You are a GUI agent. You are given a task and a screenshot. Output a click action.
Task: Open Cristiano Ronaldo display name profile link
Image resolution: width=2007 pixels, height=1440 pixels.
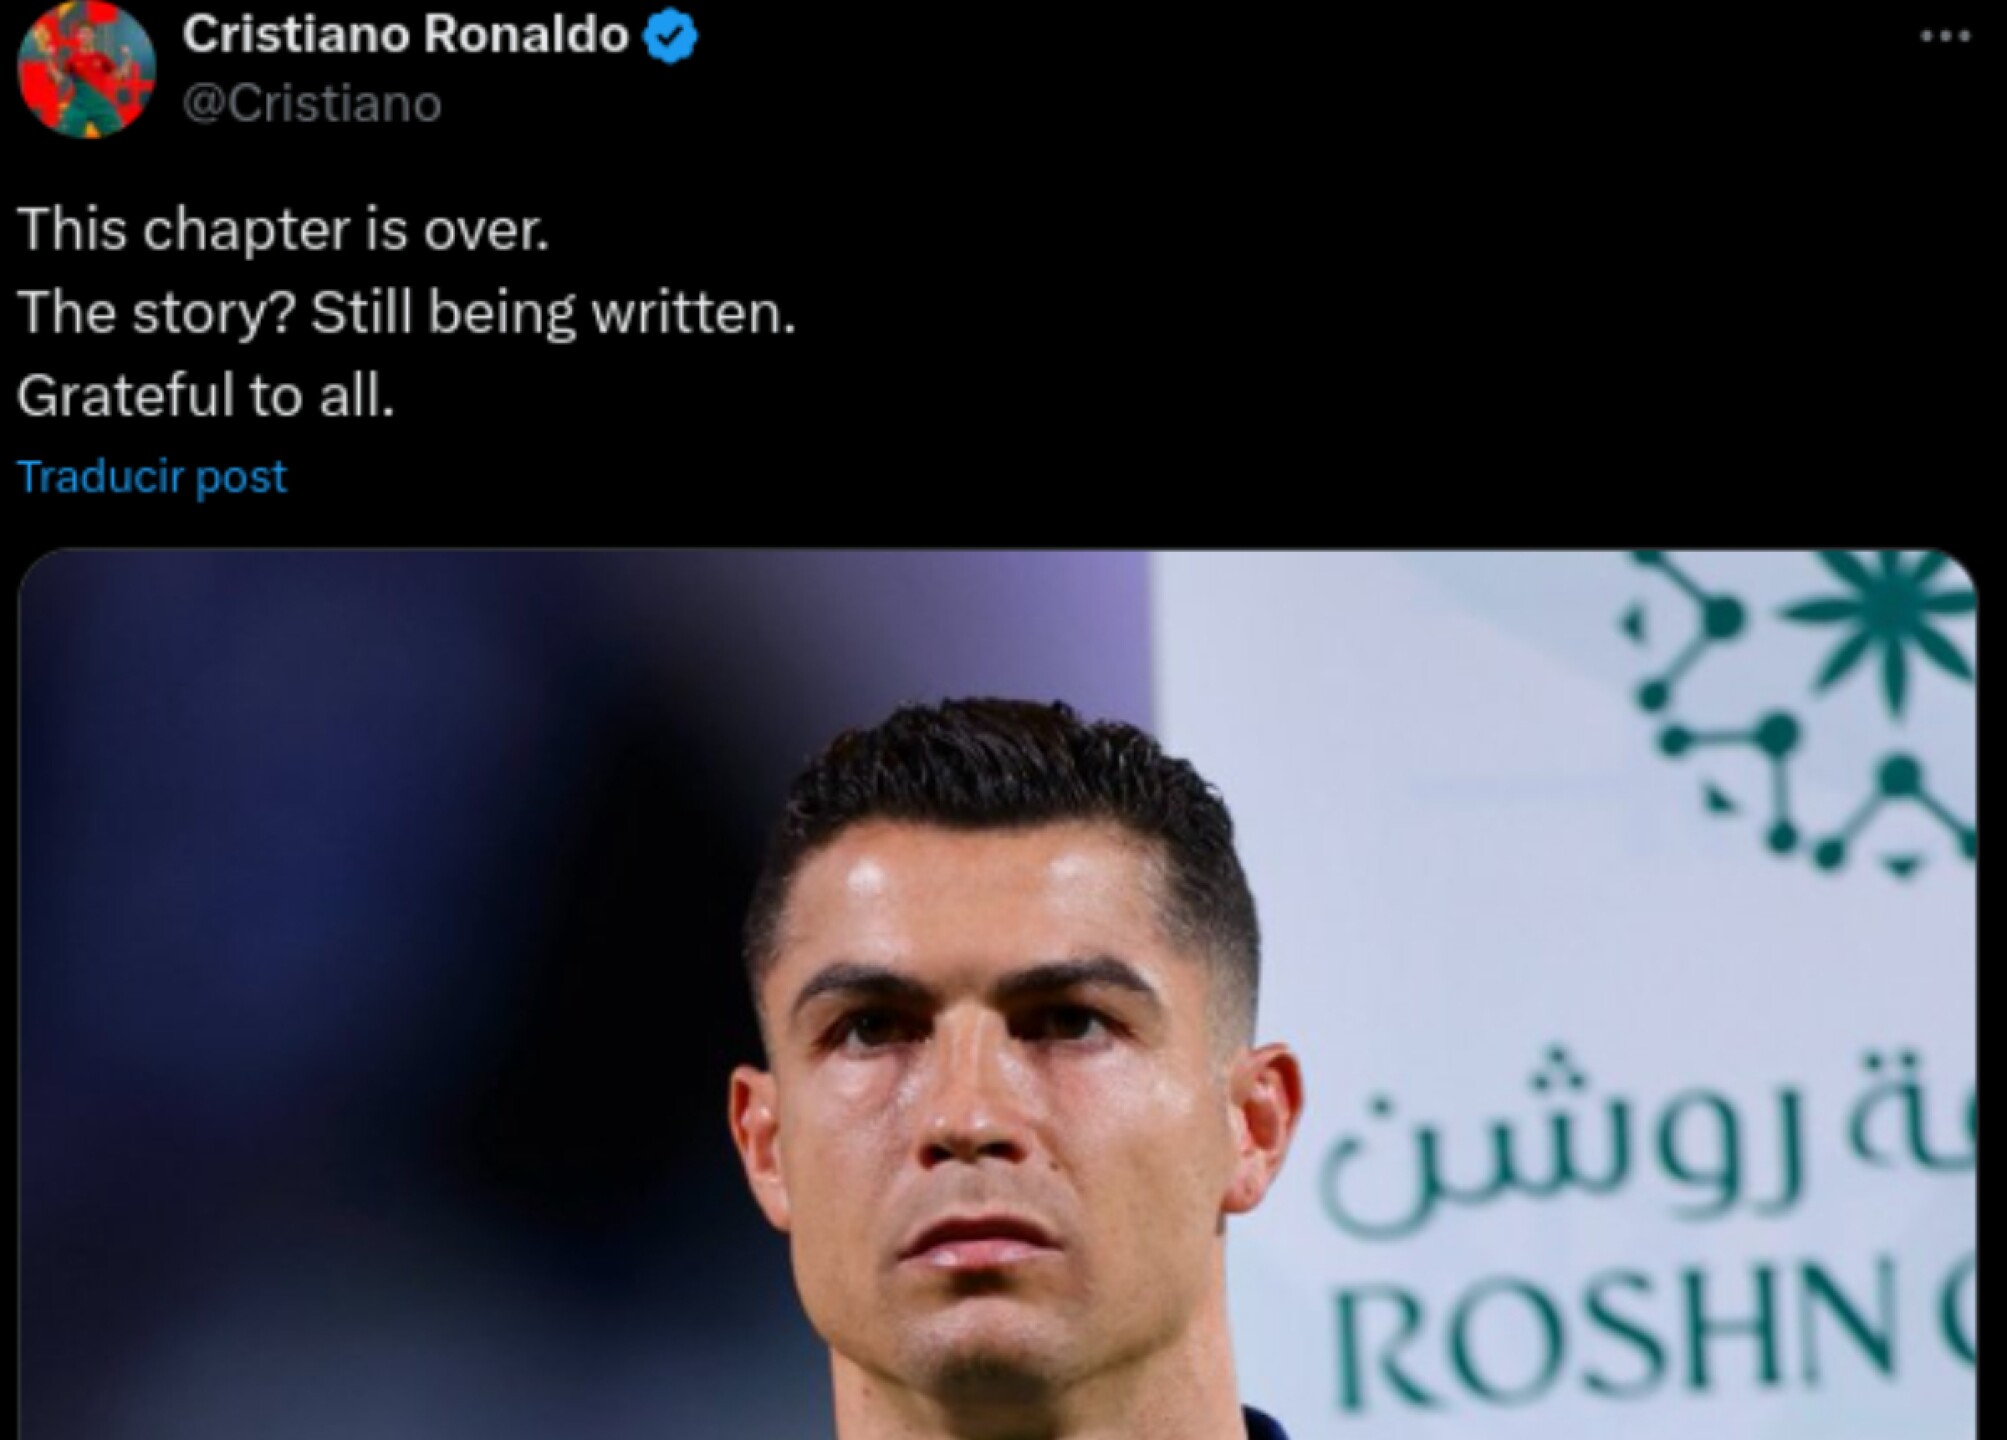point(406,36)
